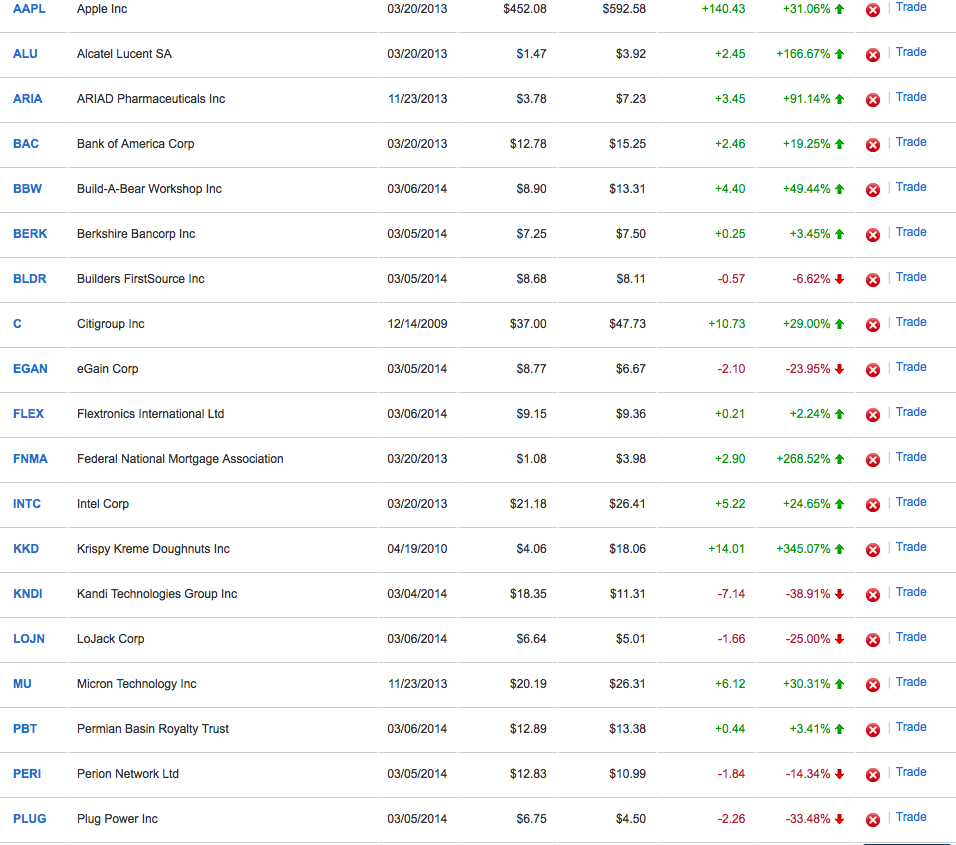The image size is (956, 845).
Task: Click PERI ticker symbol link
Action: (27, 774)
